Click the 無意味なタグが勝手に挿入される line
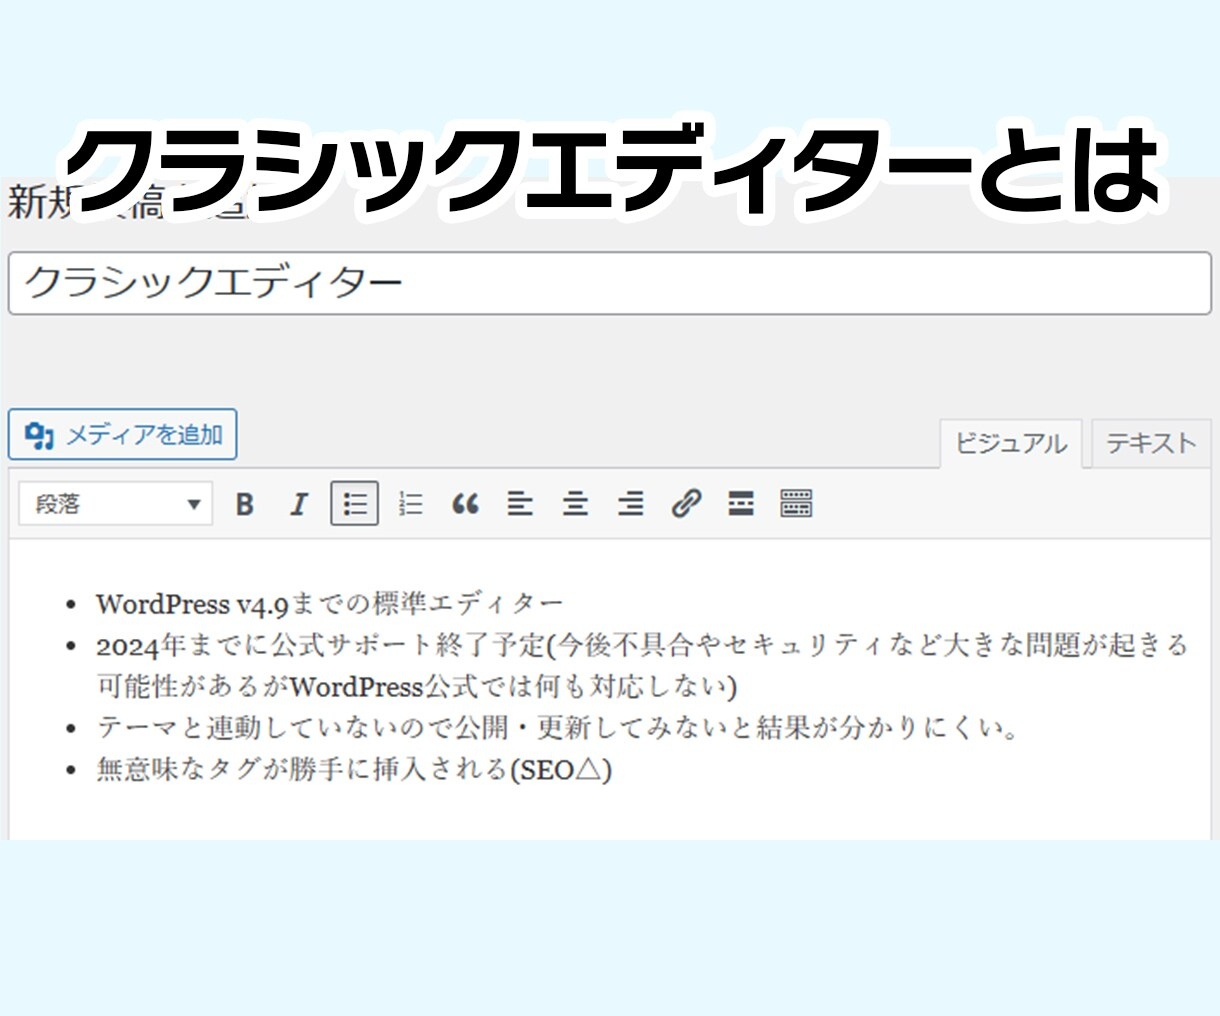The width and height of the screenshot is (1220, 1016). 354,770
